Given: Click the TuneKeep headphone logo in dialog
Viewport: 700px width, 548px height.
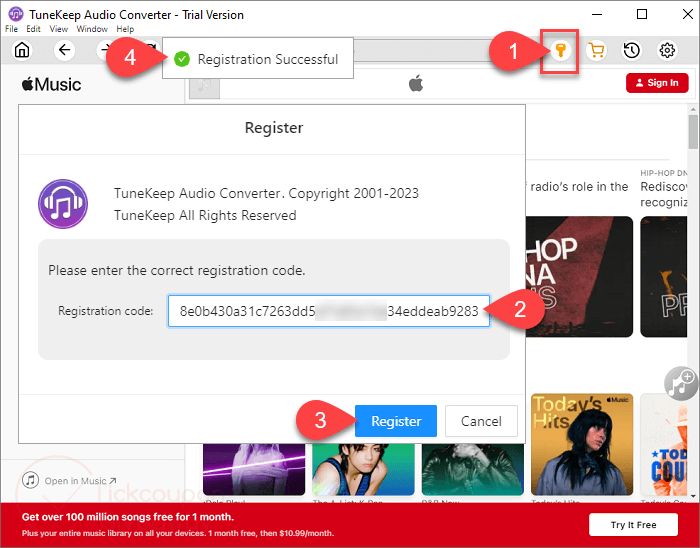Looking at the screenshot, I should (x=63, y=203).
